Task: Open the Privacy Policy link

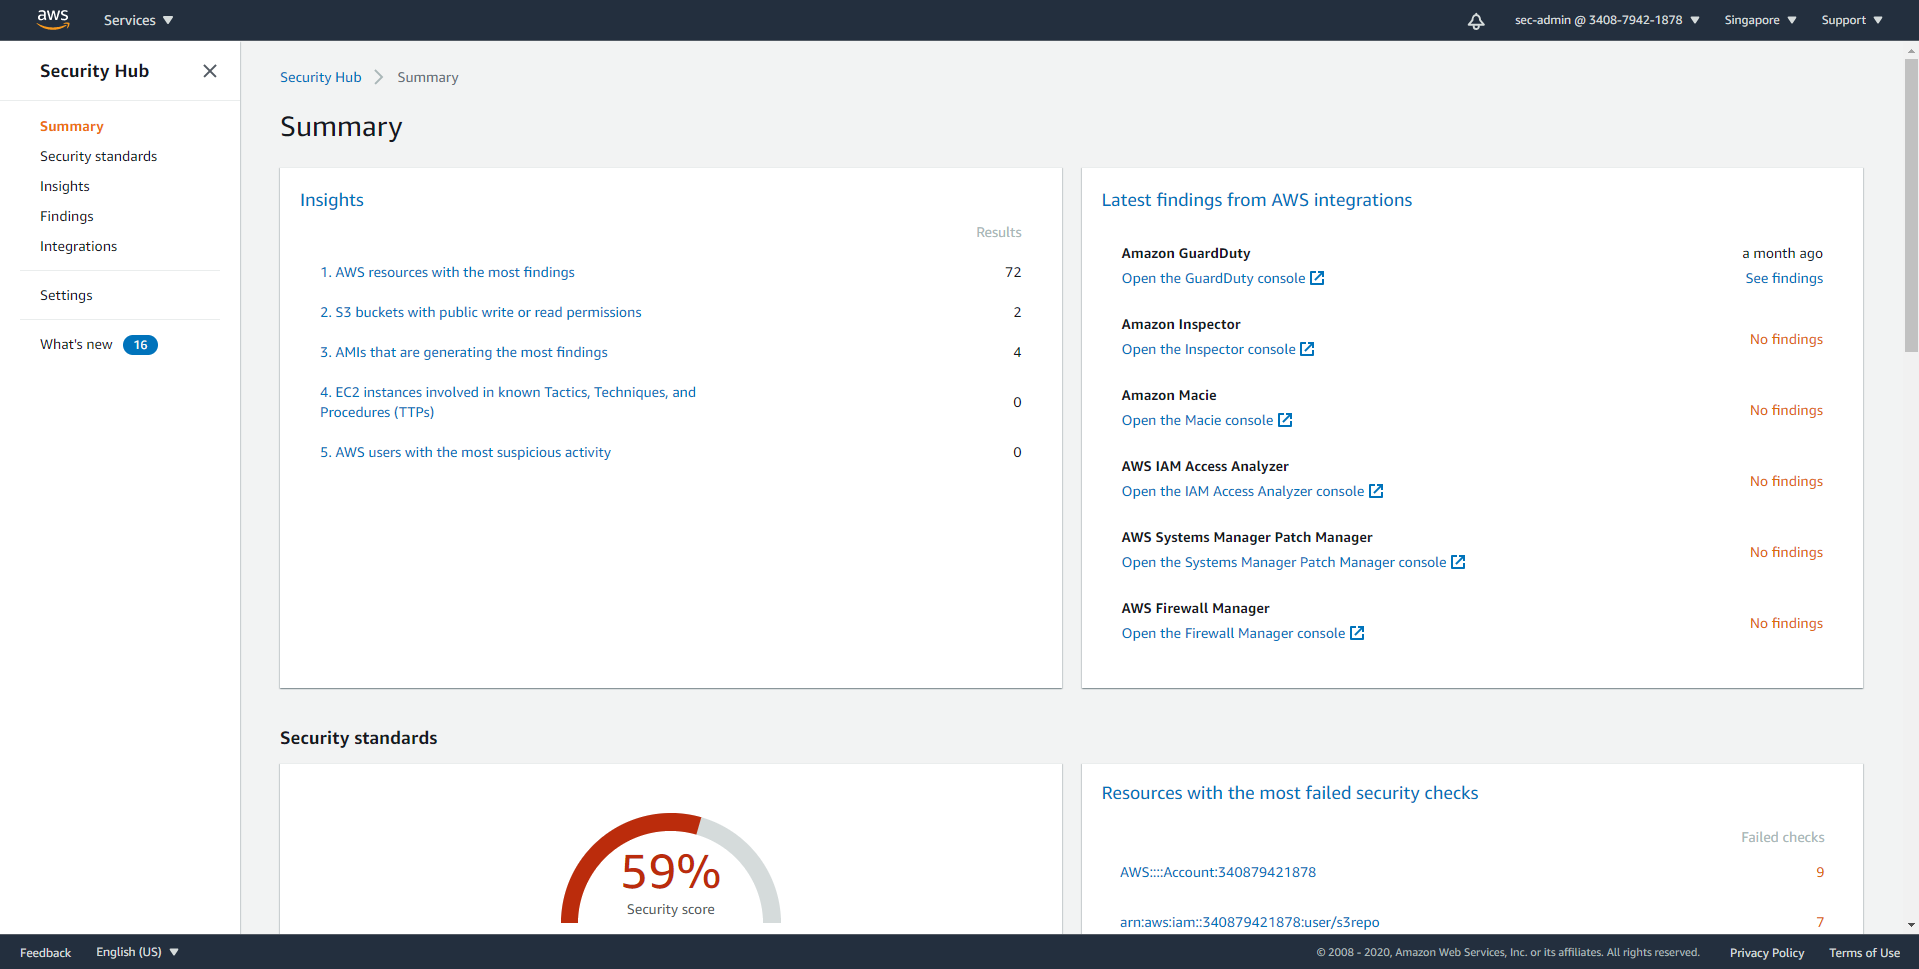Action: (x=1767, y=952)
